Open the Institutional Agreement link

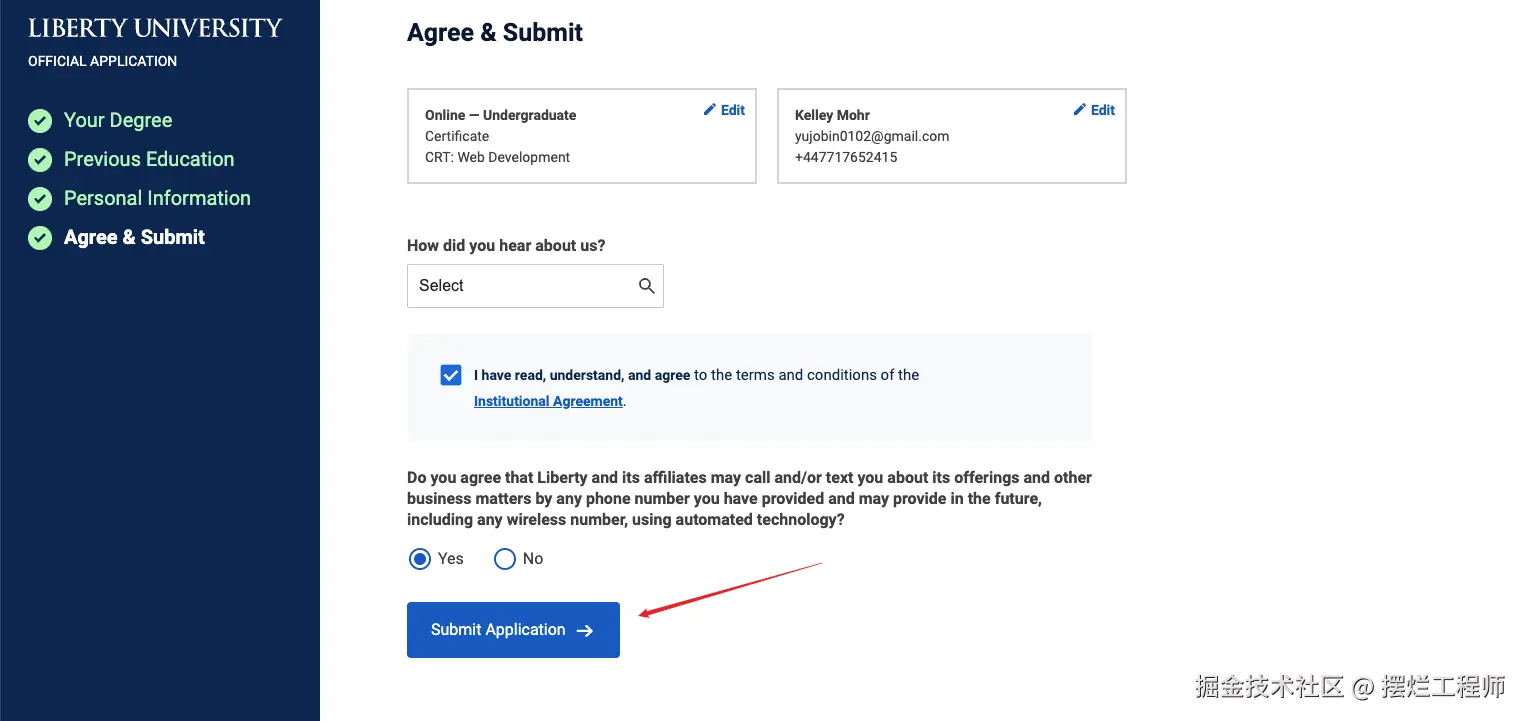548,402
